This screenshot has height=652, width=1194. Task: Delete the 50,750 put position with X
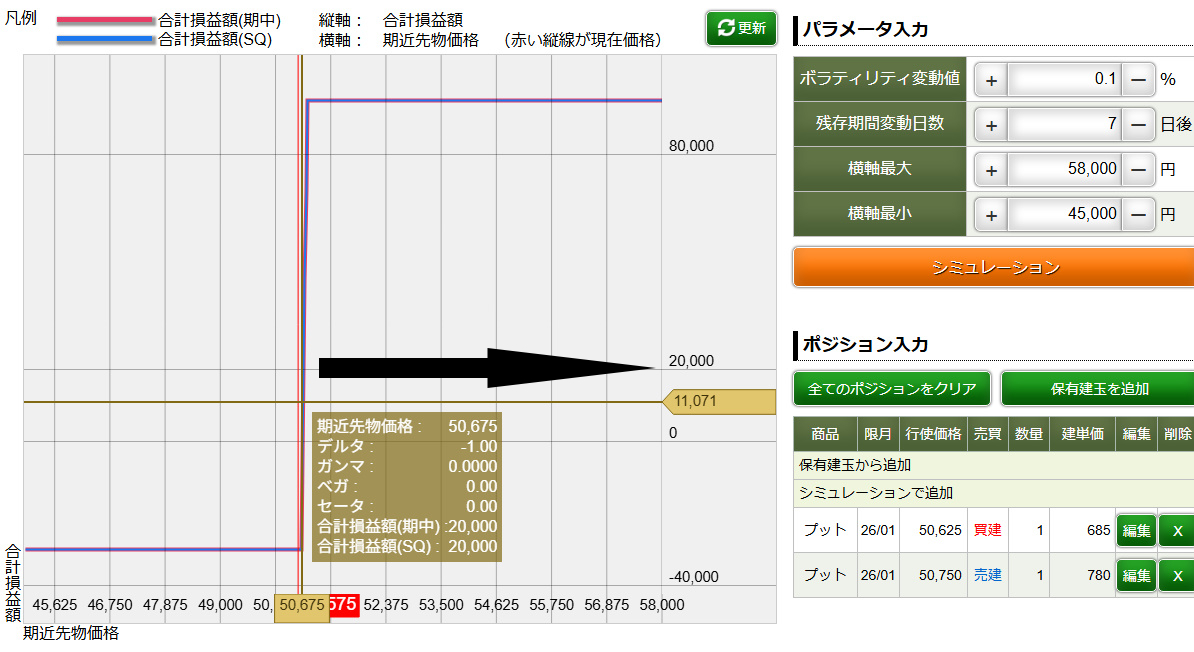pyautogui.click(x=1176, y=575)
